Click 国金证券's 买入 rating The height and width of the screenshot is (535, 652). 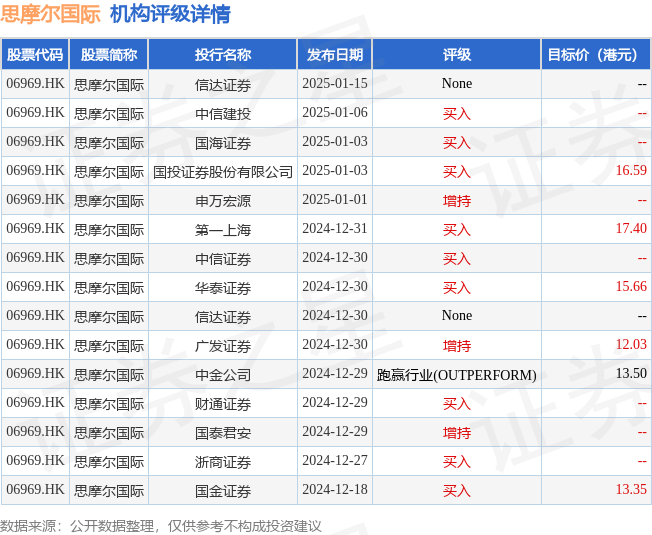[457, 491]
